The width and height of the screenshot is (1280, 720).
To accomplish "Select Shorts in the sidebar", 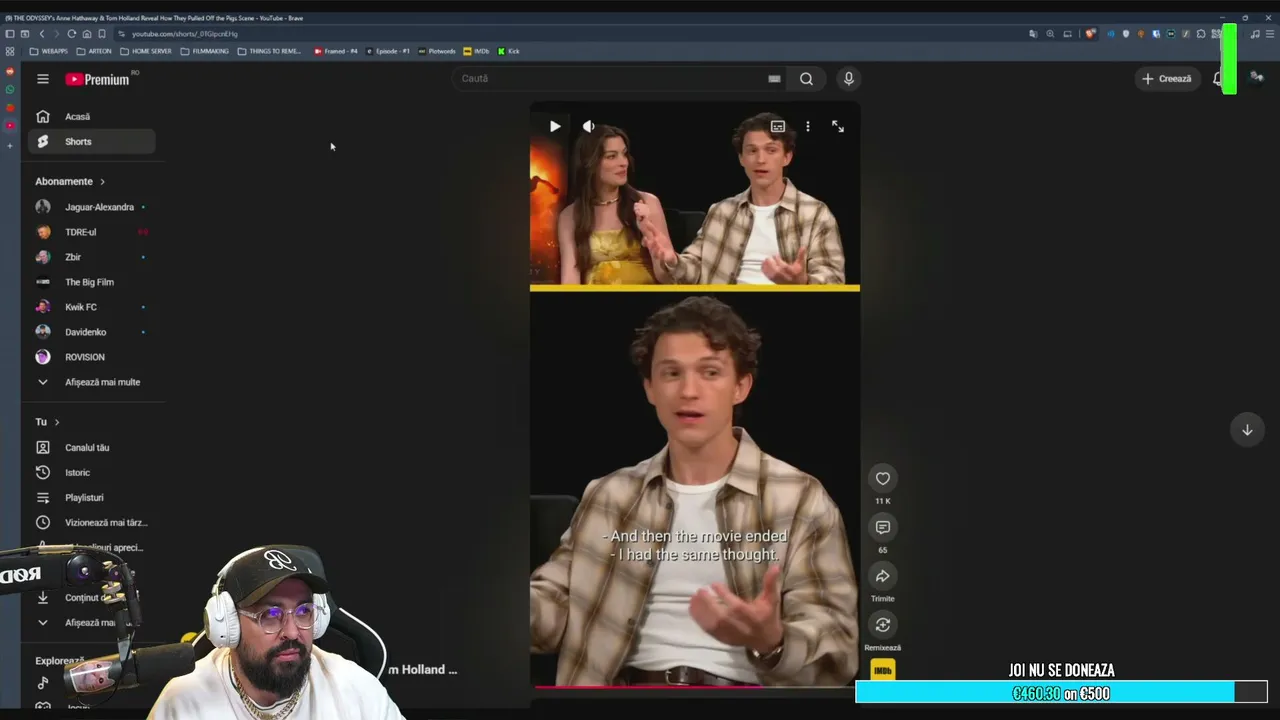I will pos(91,142).
